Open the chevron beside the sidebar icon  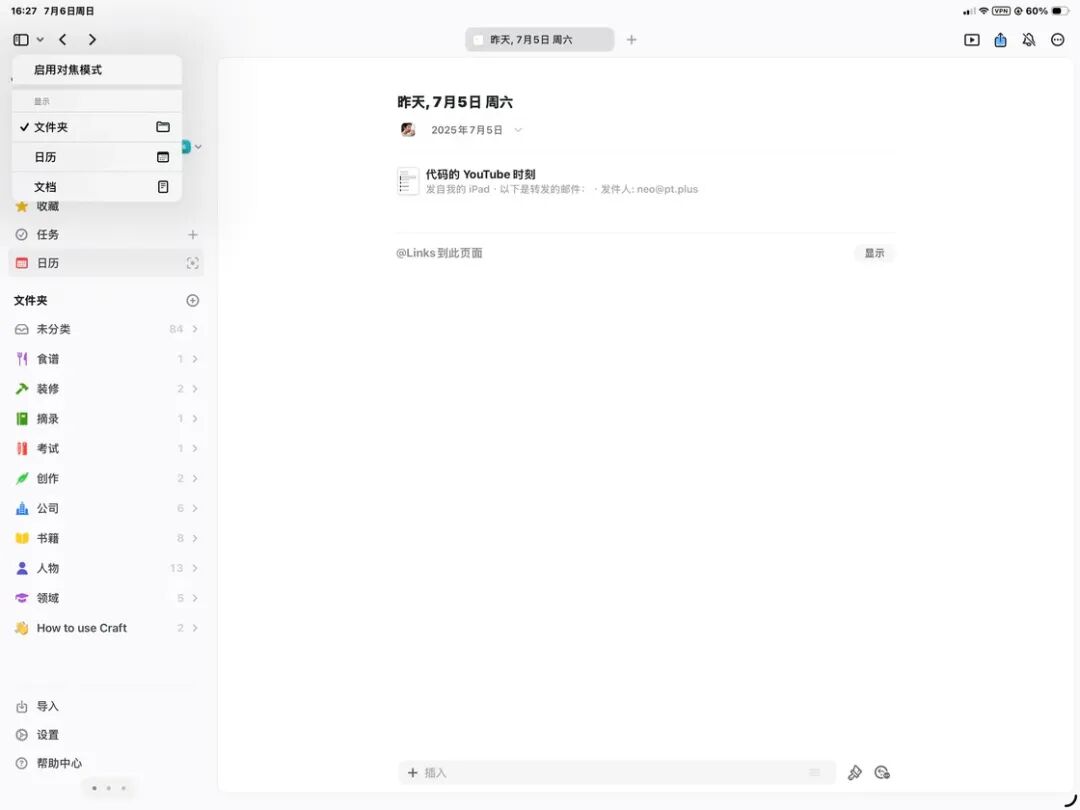pos(40,40)
